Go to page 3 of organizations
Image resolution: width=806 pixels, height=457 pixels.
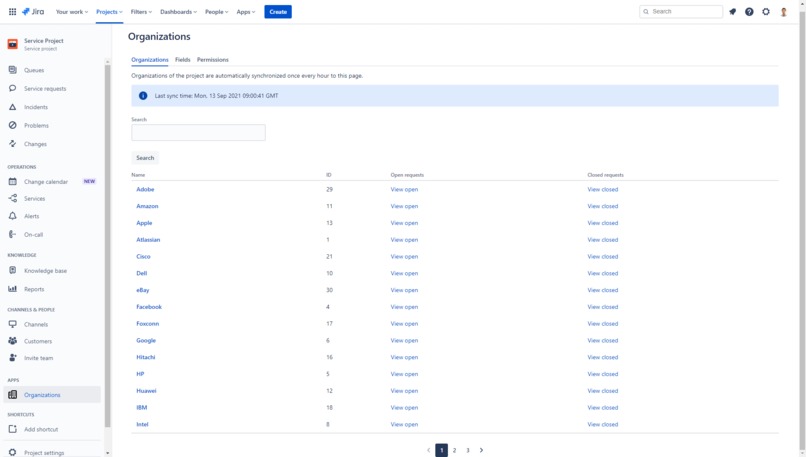[468, 450]
